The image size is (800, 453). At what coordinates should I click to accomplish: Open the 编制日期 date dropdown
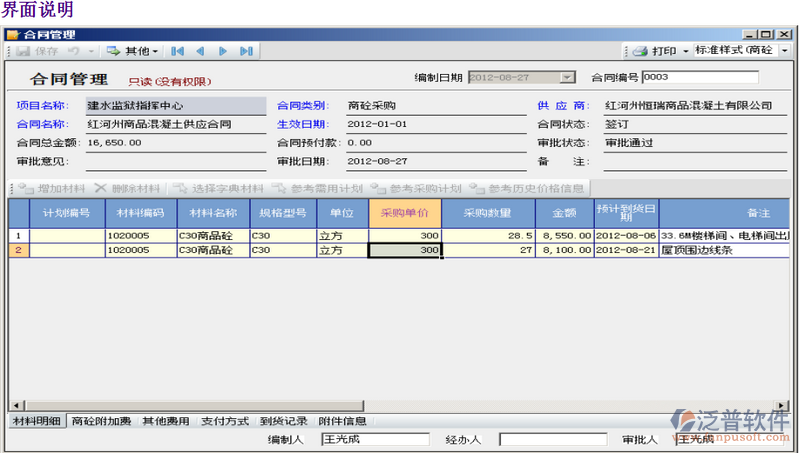568,77
